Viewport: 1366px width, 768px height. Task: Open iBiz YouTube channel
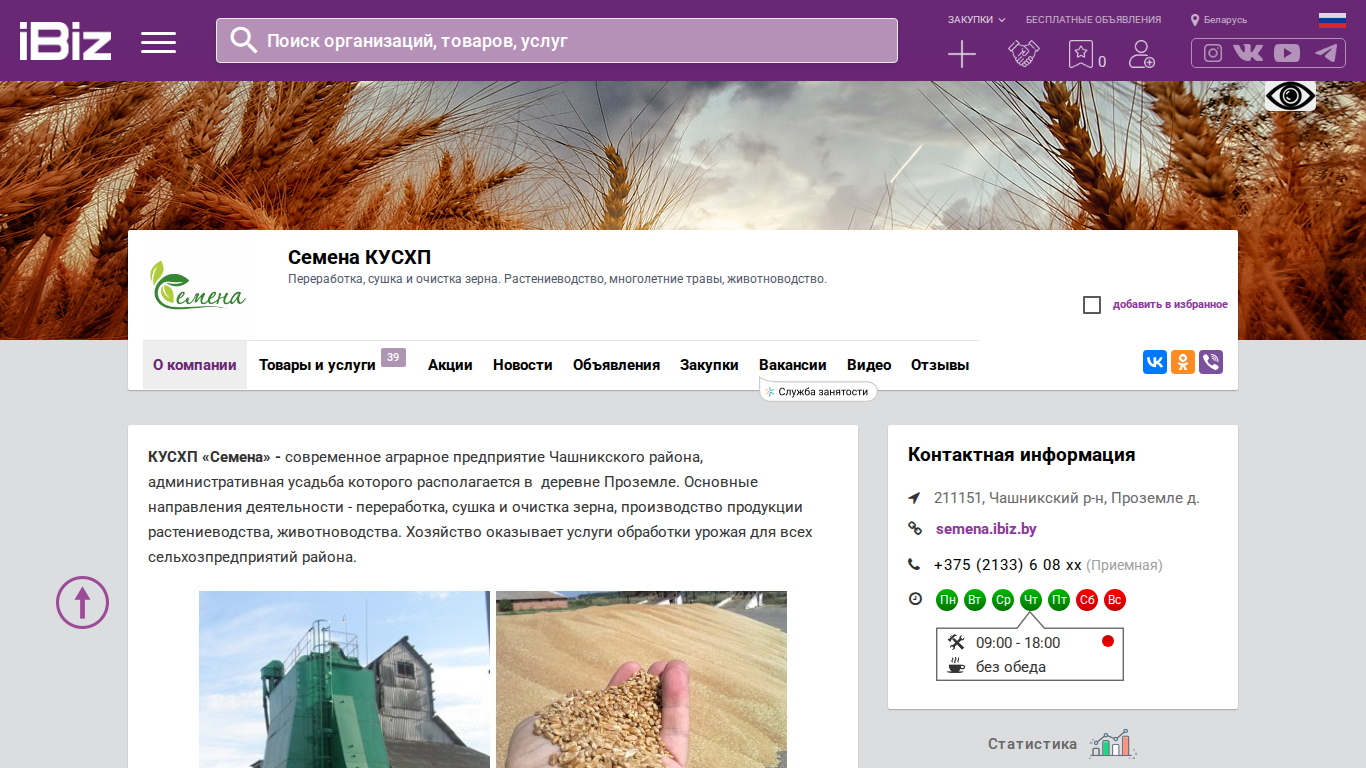(1287, 53)
